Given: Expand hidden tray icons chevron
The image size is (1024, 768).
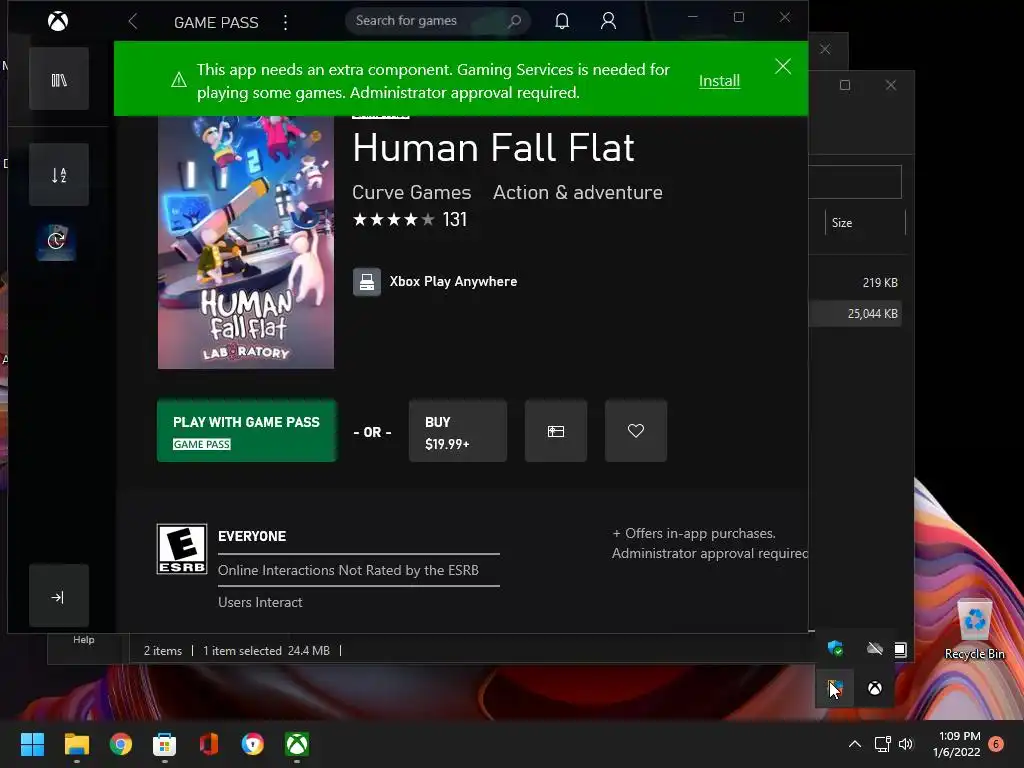Looking at the screenshot, I should tap(854, 744).
